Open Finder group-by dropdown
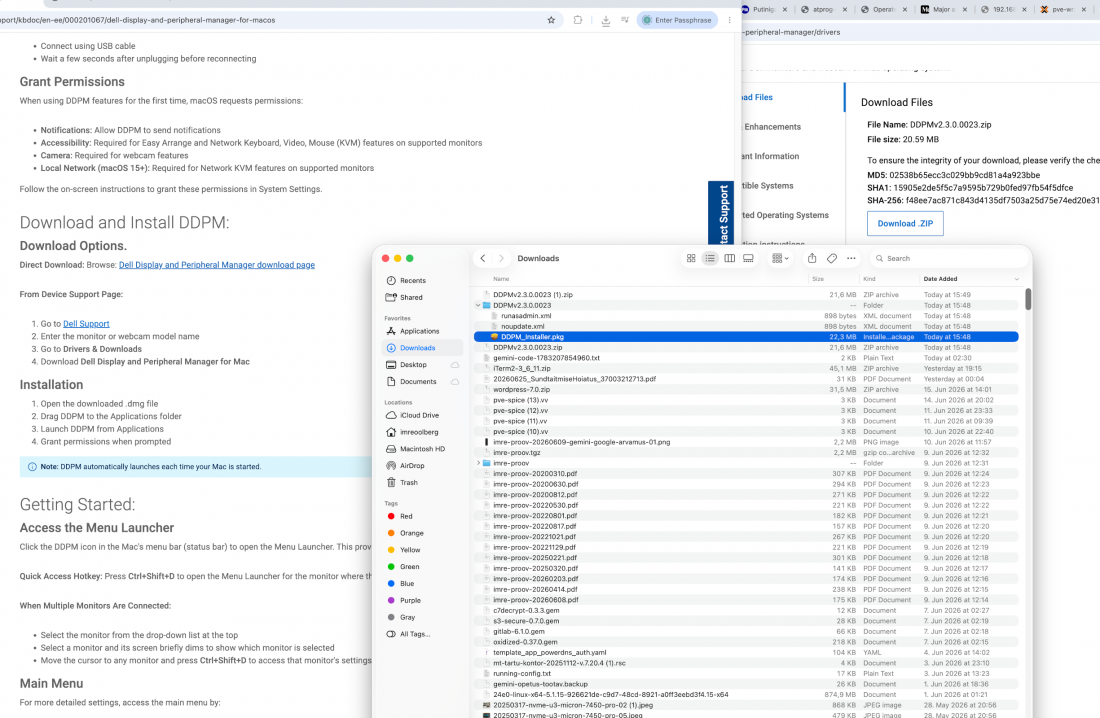1100x718 pixels. (780, 258)
